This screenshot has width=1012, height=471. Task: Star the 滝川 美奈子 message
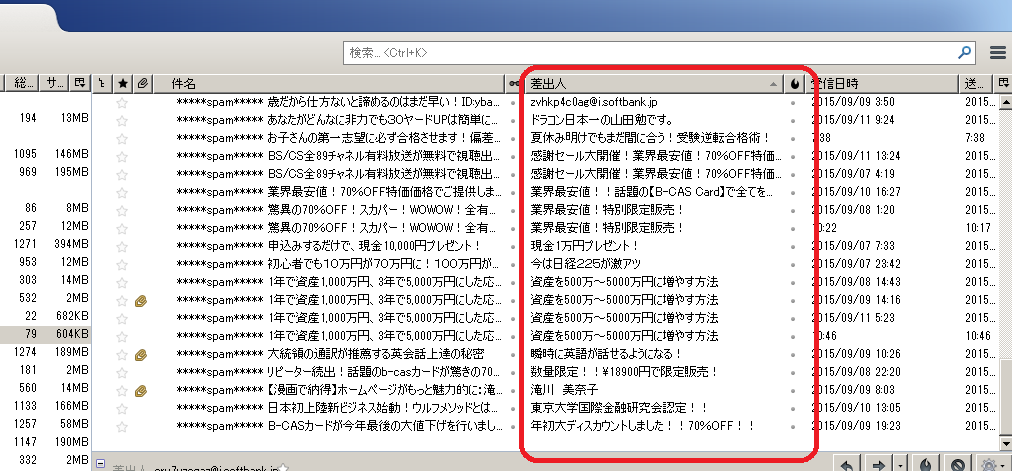(x=123, y=390)
